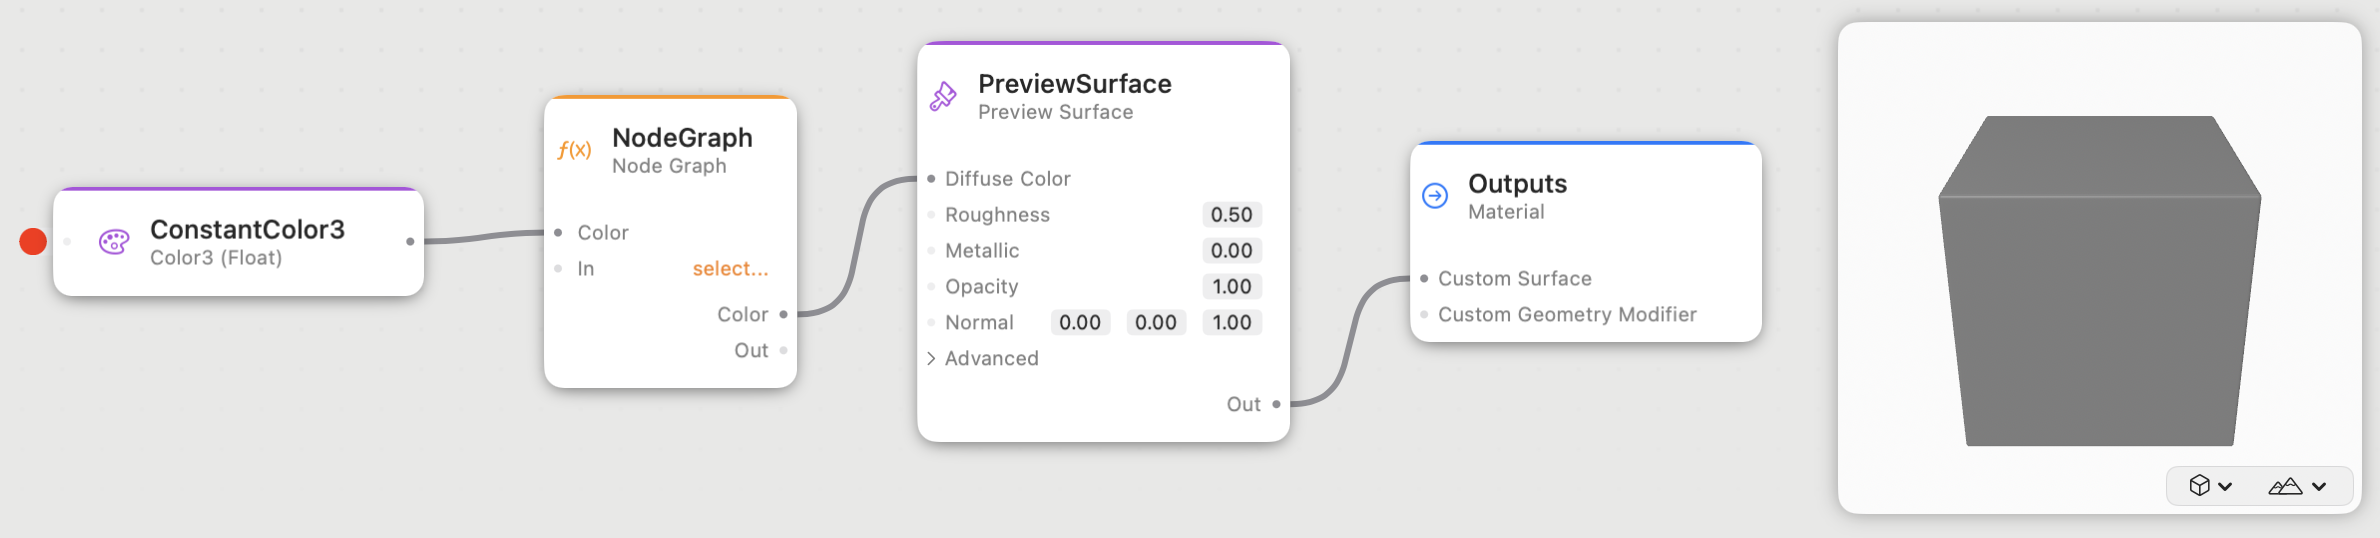This screenshot has width=2380, height=538.
Task: Click the ConstantColor3 palette icon
Action: (x=114, y=242)
